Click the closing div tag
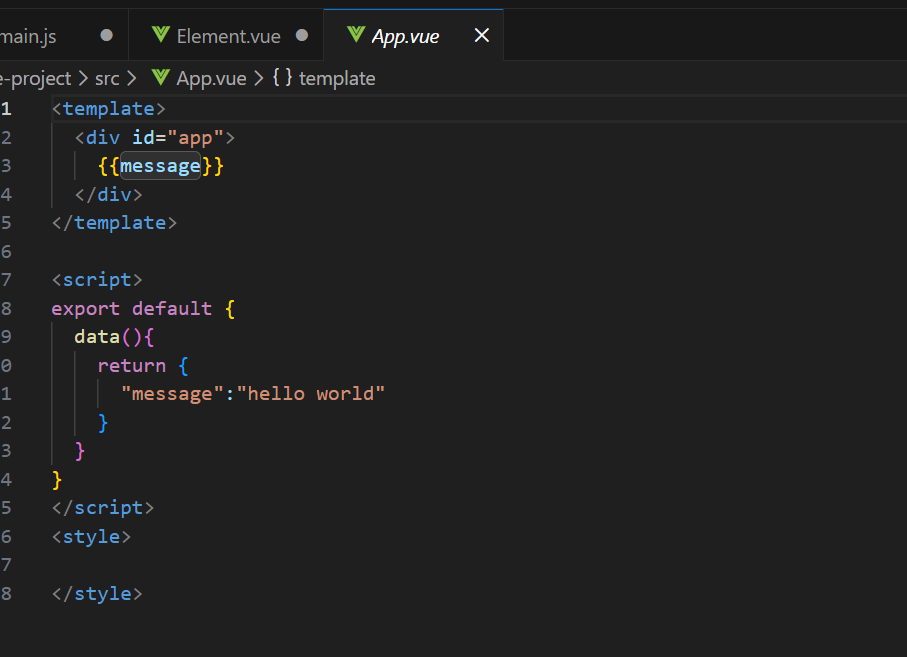 point(108,194)
